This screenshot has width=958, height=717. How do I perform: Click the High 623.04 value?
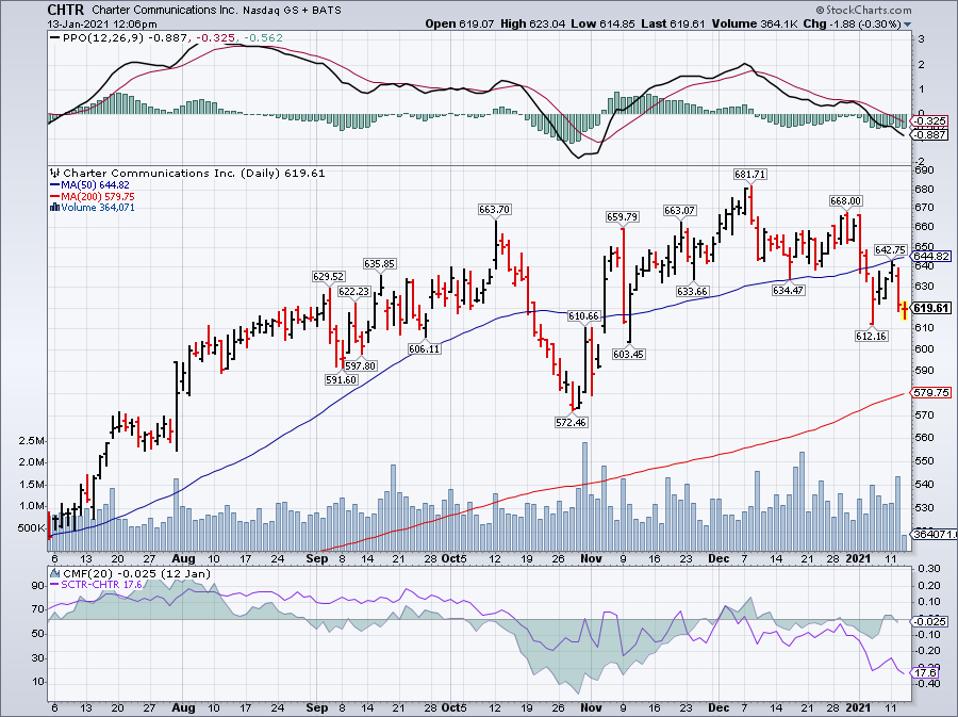click(x=533, y=24)
